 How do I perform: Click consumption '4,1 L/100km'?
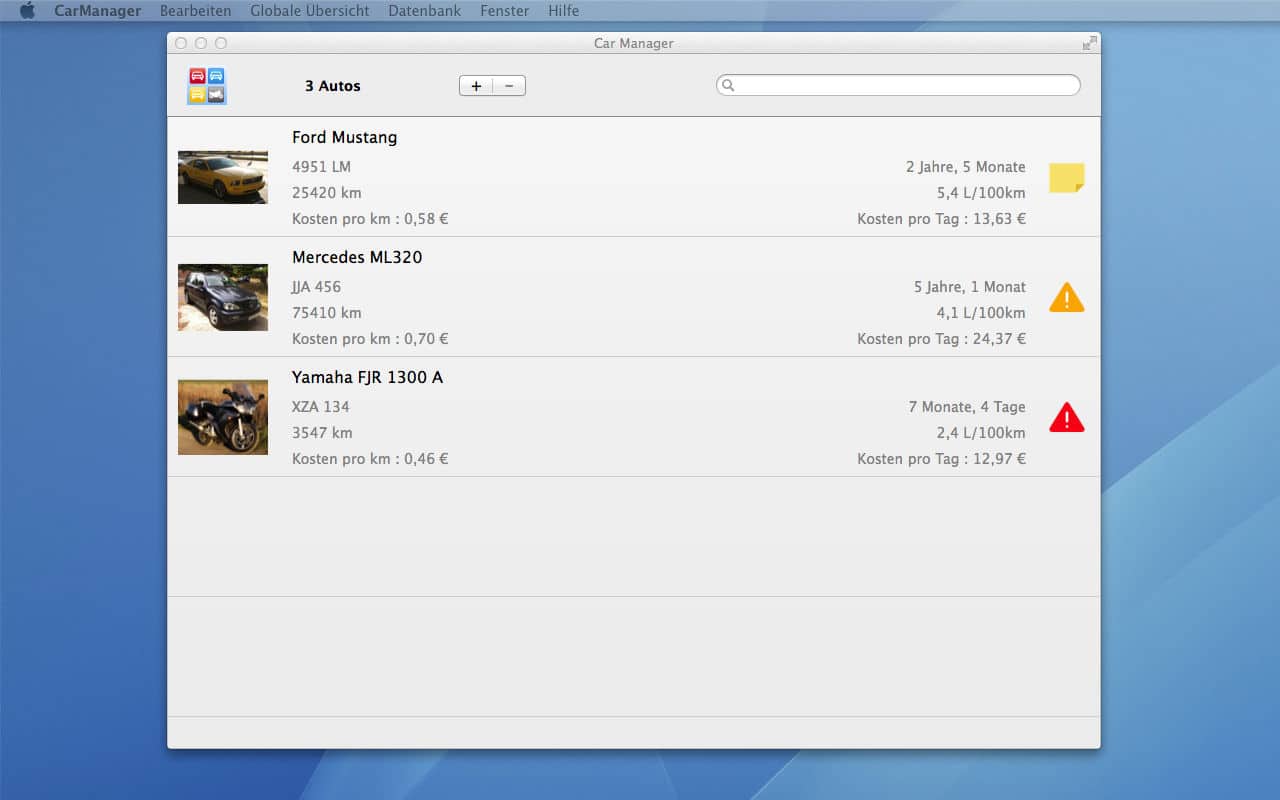[981, 313]
